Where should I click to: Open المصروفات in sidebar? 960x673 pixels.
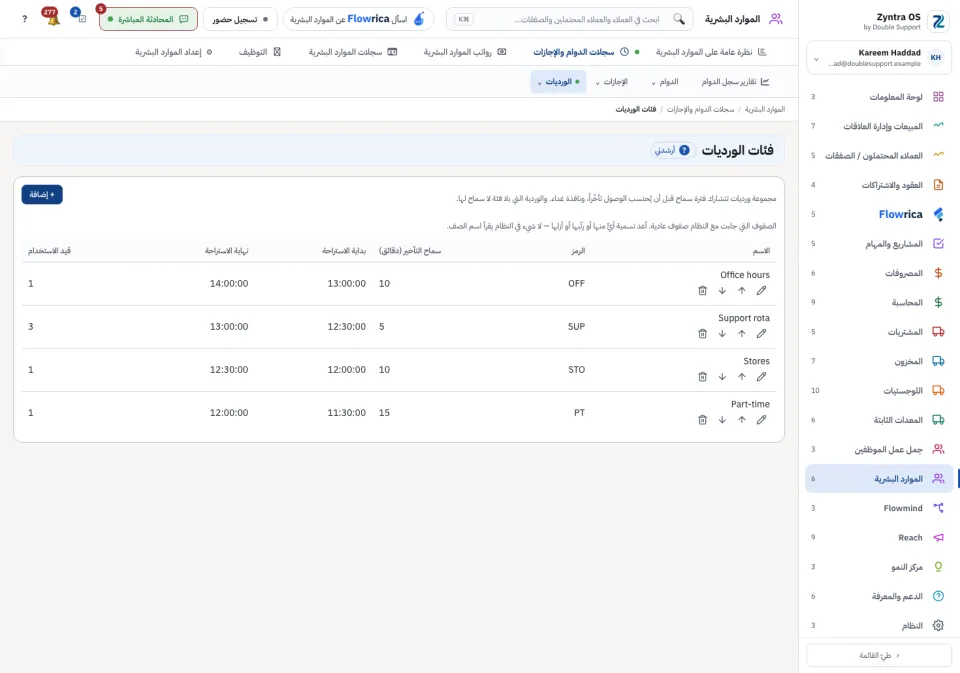[879, 273]
